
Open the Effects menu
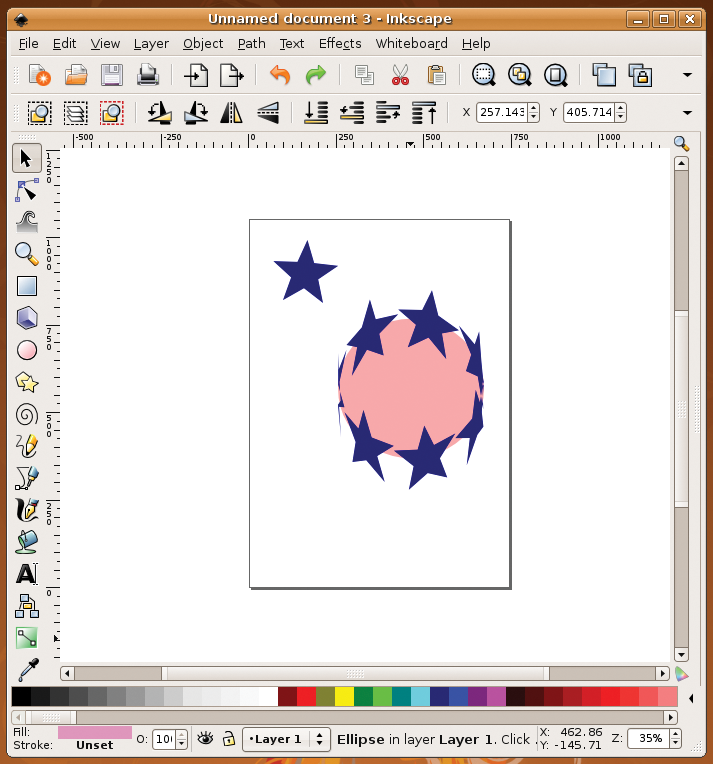click(340, 43)
